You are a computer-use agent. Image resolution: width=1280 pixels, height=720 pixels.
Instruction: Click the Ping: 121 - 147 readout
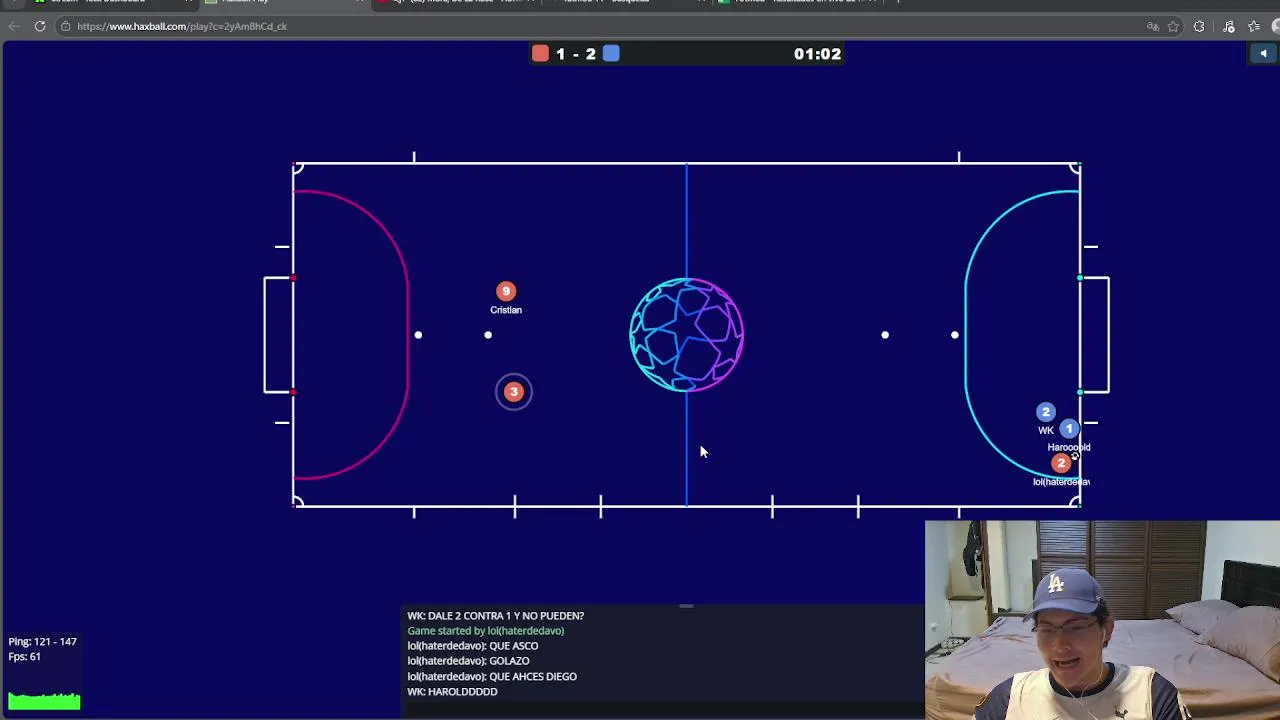42,642
